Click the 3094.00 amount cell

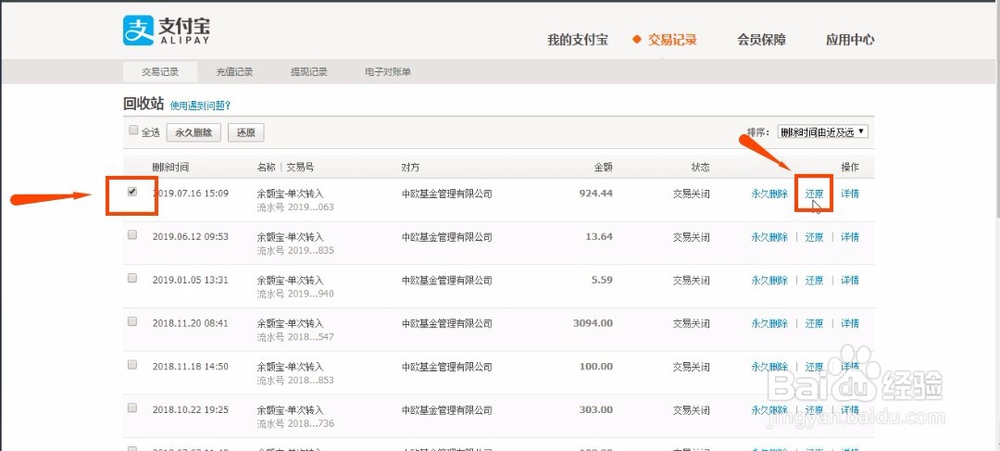tap(592, 323)
